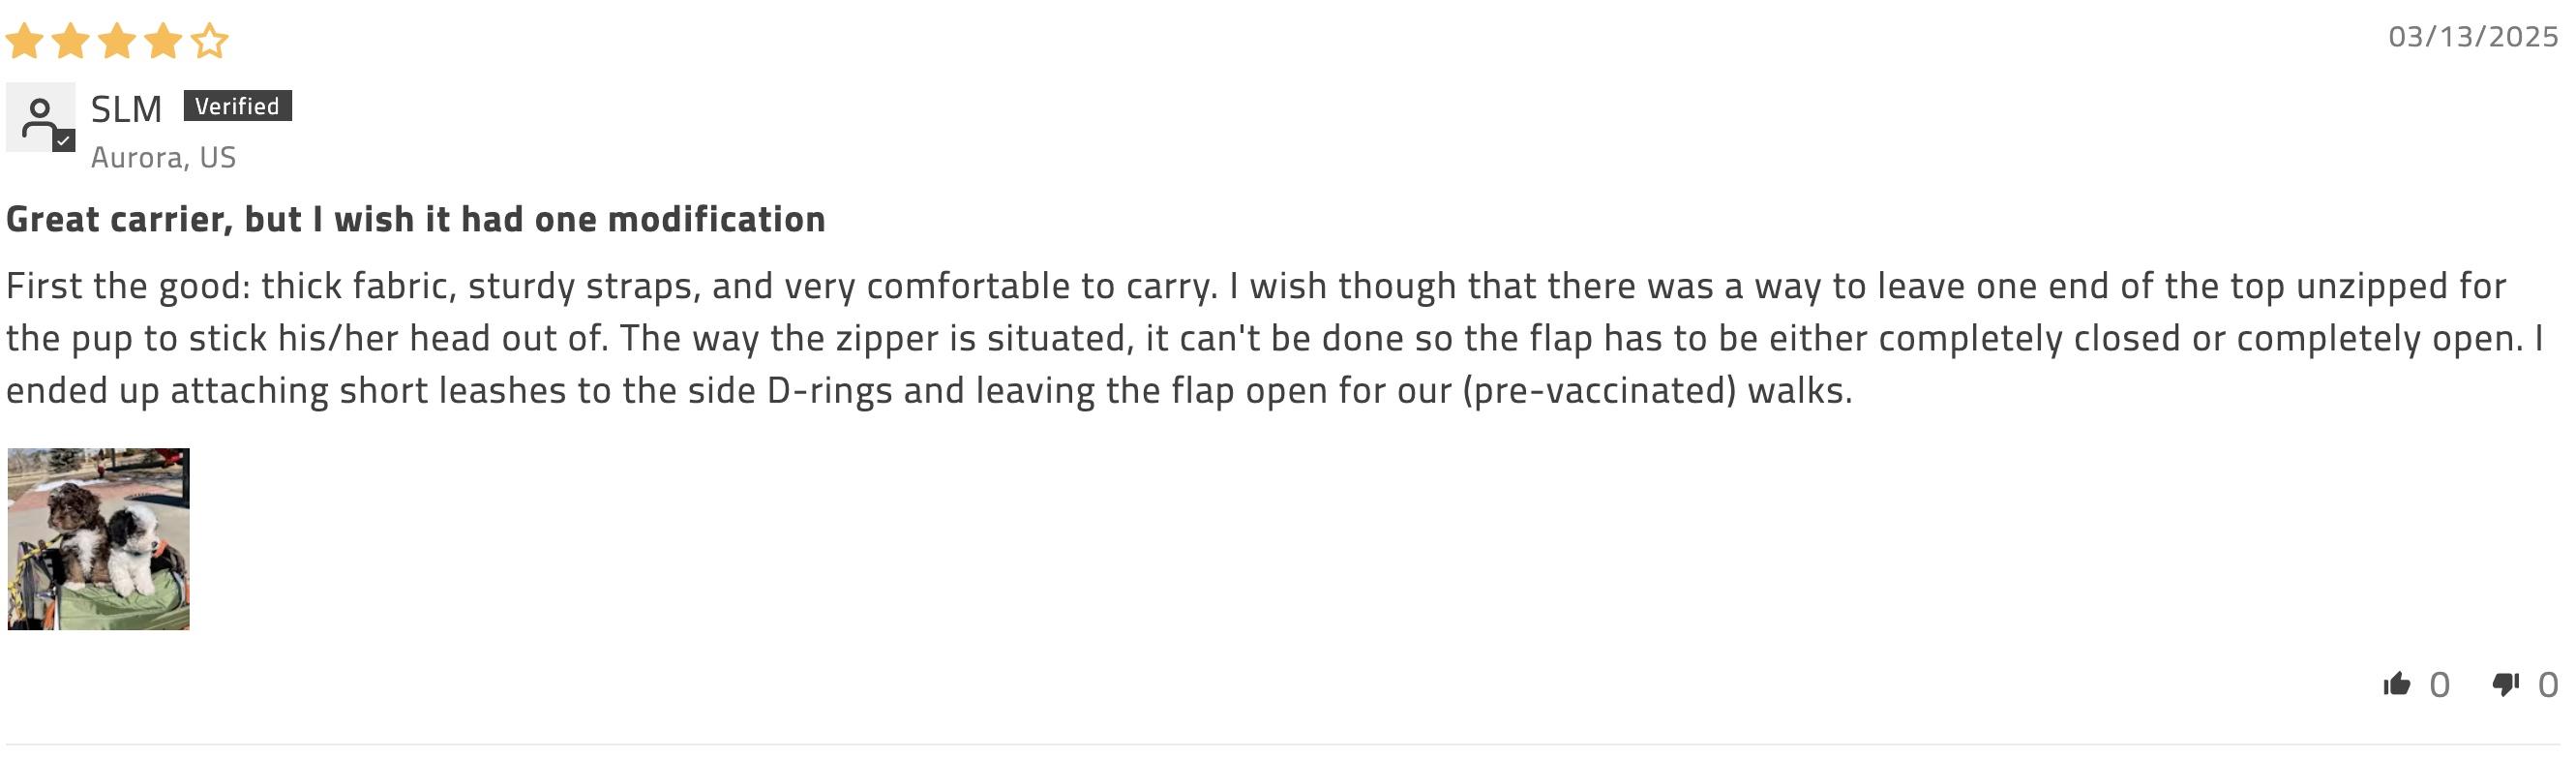This screenshot has height=759, width=2576.
Task: Click the checkmark badge on avatar
Action: [x=64, y=141]
